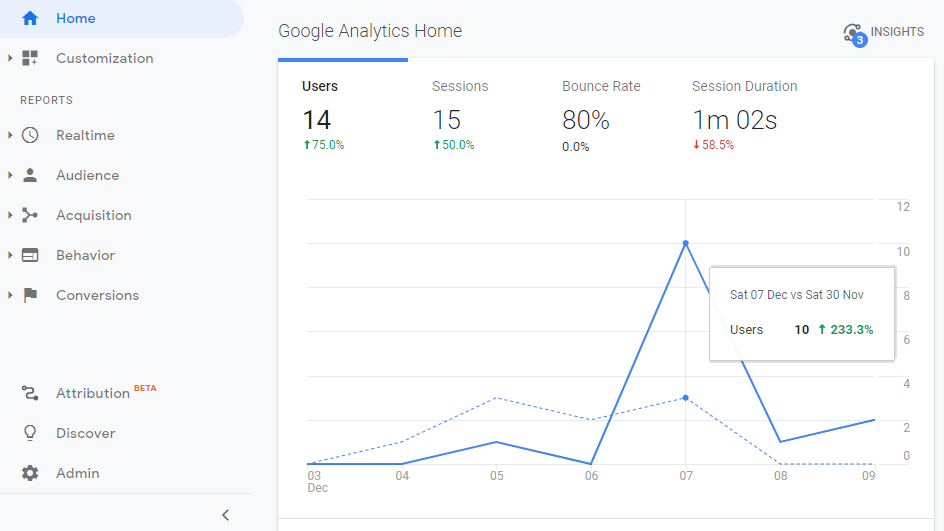The height and width of the screenshot is (531, 944).
Task: Go to Audience reports label
Action: tap(88, 175)
